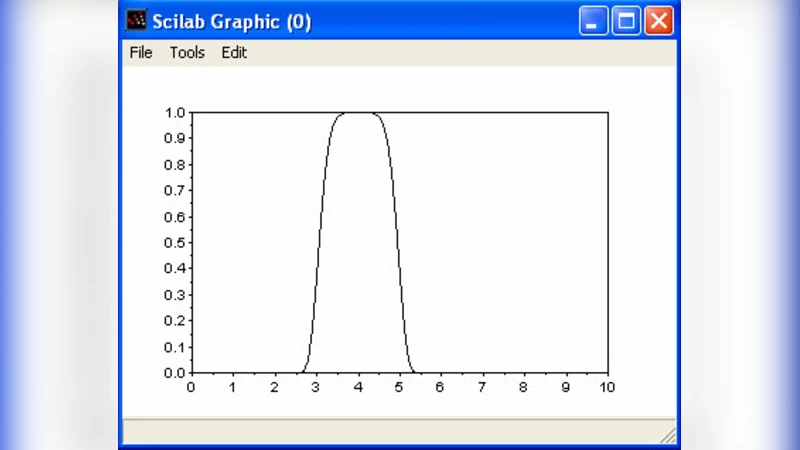Click the y-axis tick label 0.8
The height and width of the screenshot is (450, 800).
point(175,165)
